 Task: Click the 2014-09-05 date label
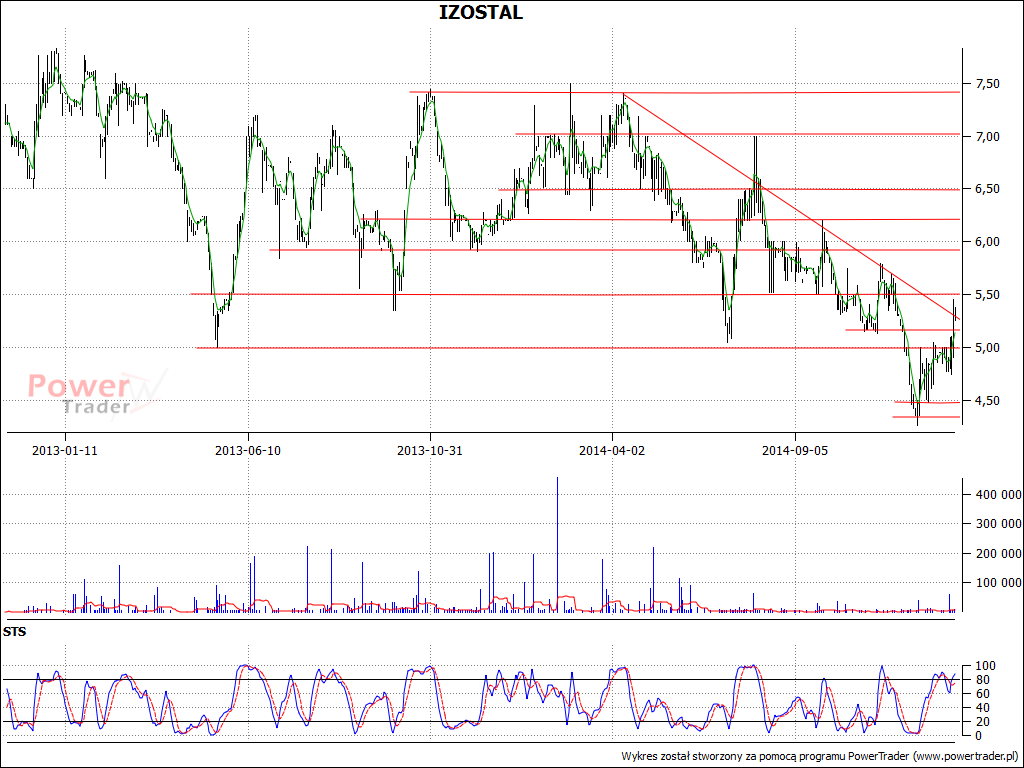coord(795,451)
